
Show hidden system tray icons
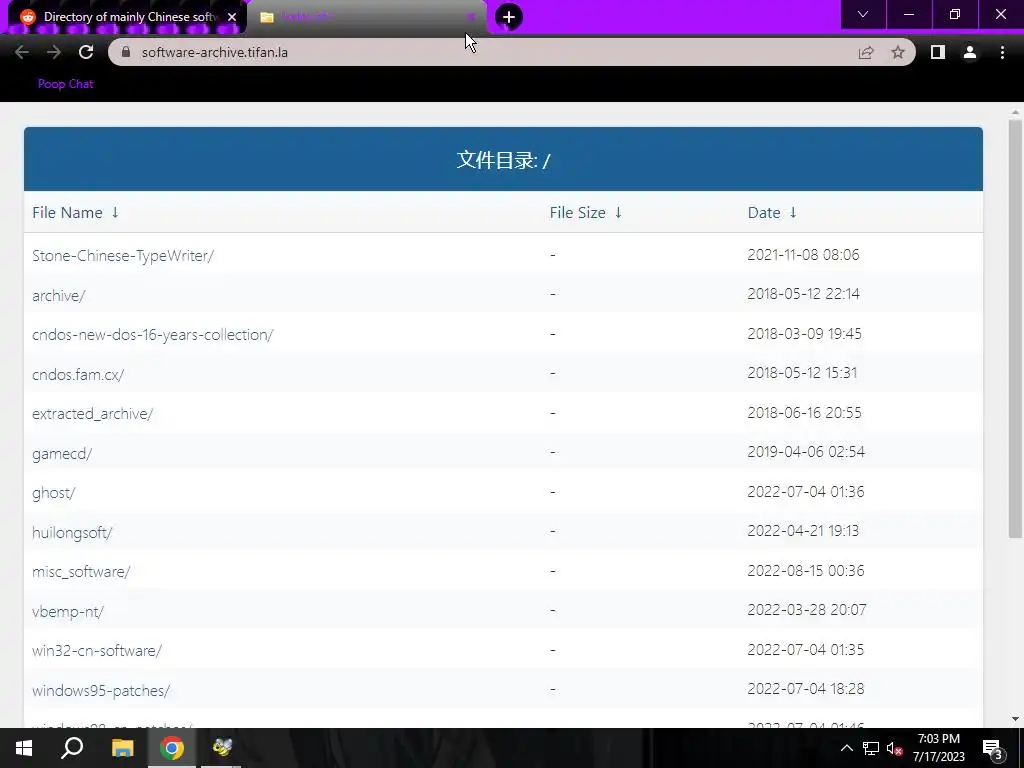click(x=846, y=748)
